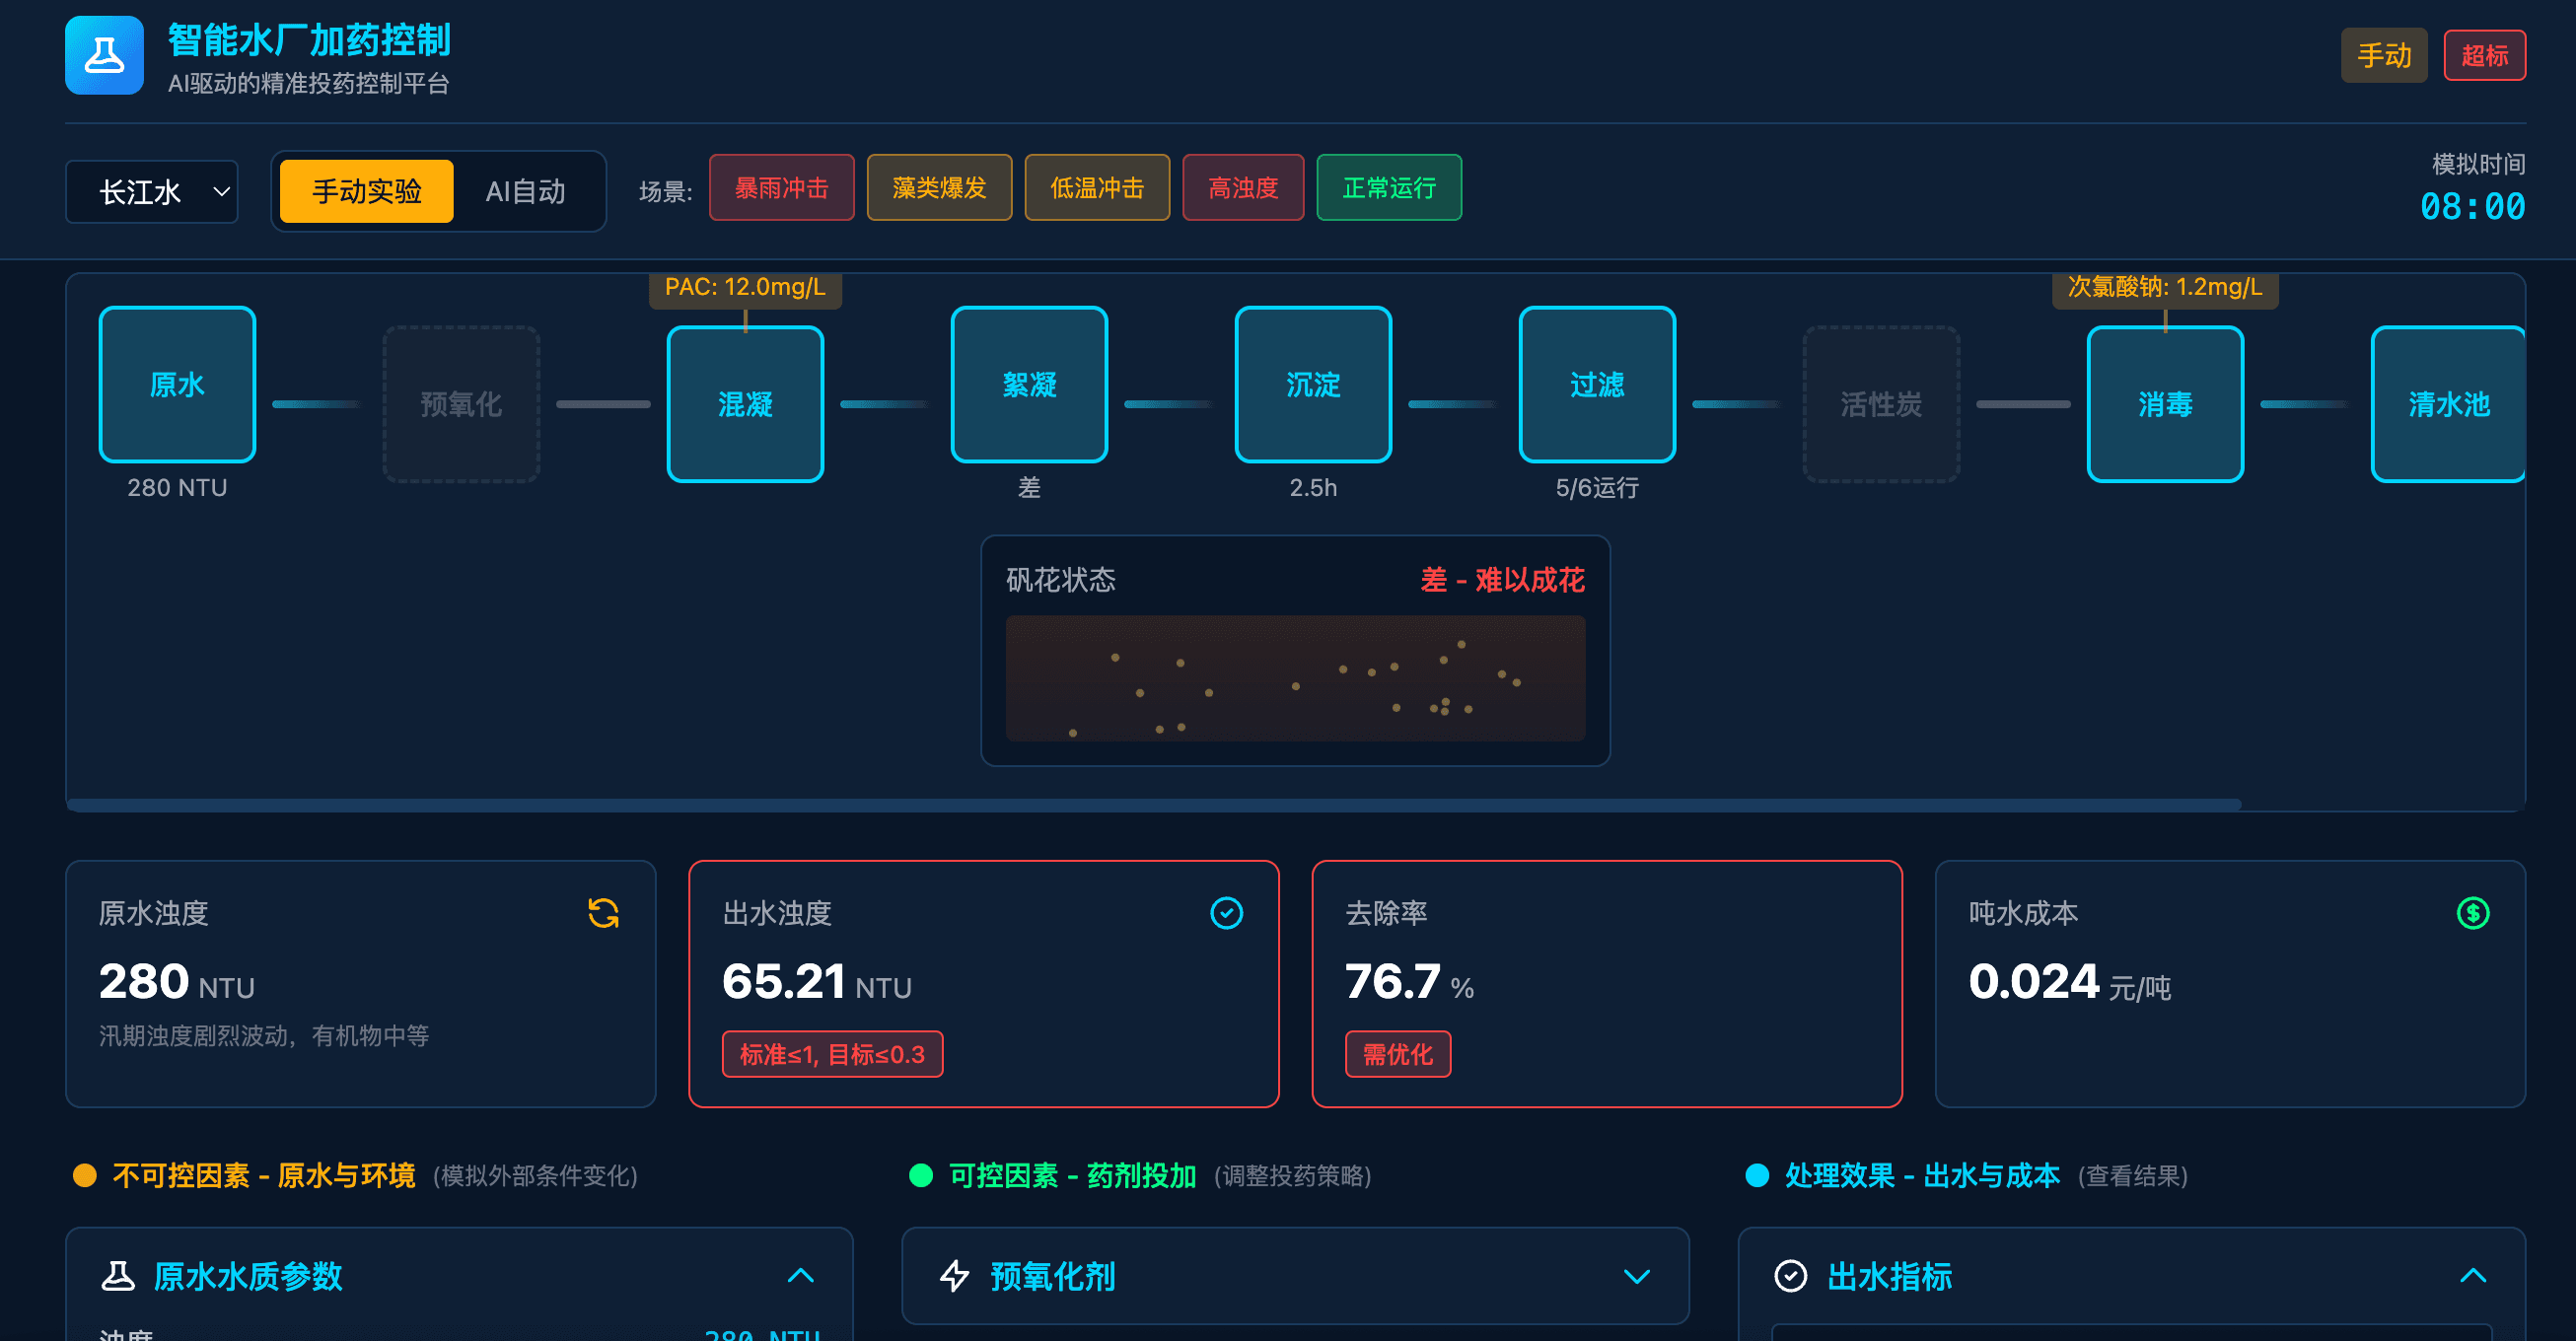Click the 手动 button in top right
Viewport: 2576px width, 1341px height.
(x=2384, y=55)
